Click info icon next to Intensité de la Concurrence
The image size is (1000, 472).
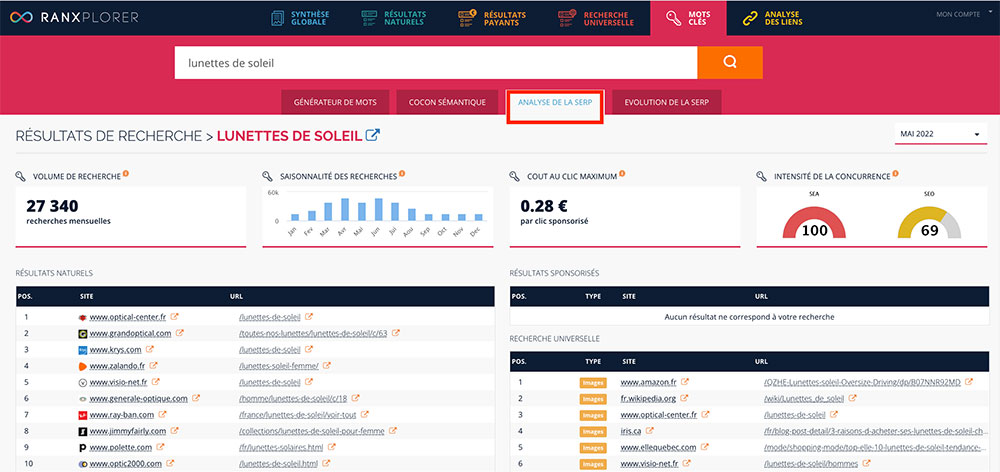tap(895, 173)
